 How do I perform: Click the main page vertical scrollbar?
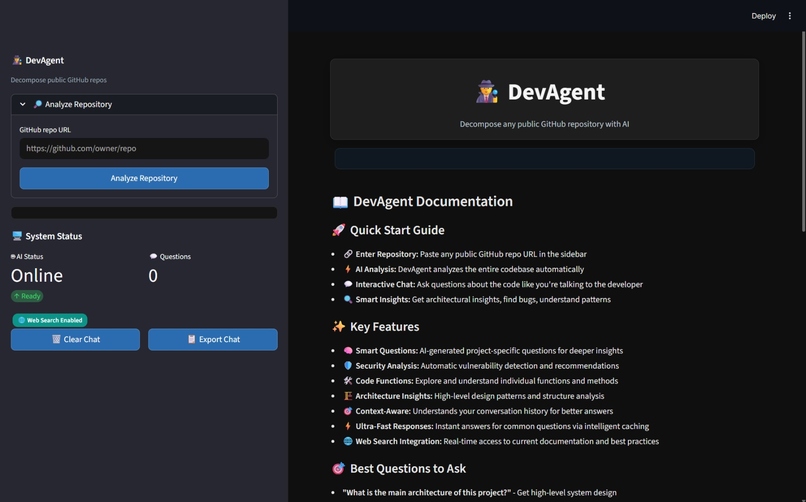pos(803,131)
